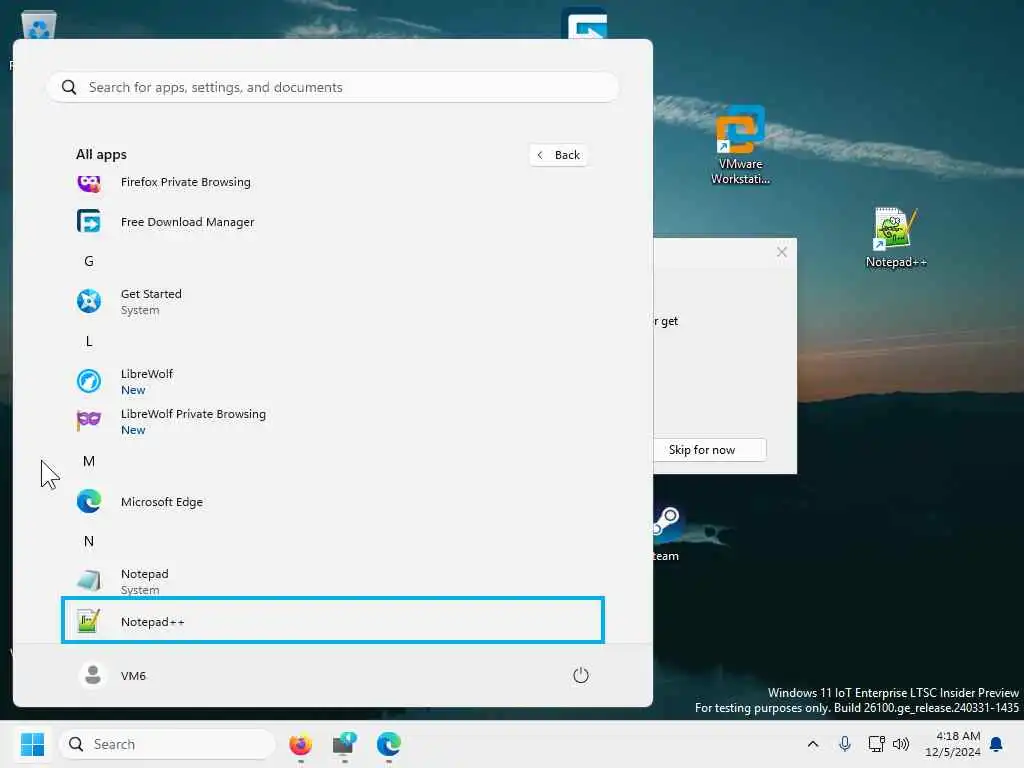Image resolution: width=1024 pixels, height=768 pixels.
Task: Open the Notepad system app
Action: (x=333, y=581)
